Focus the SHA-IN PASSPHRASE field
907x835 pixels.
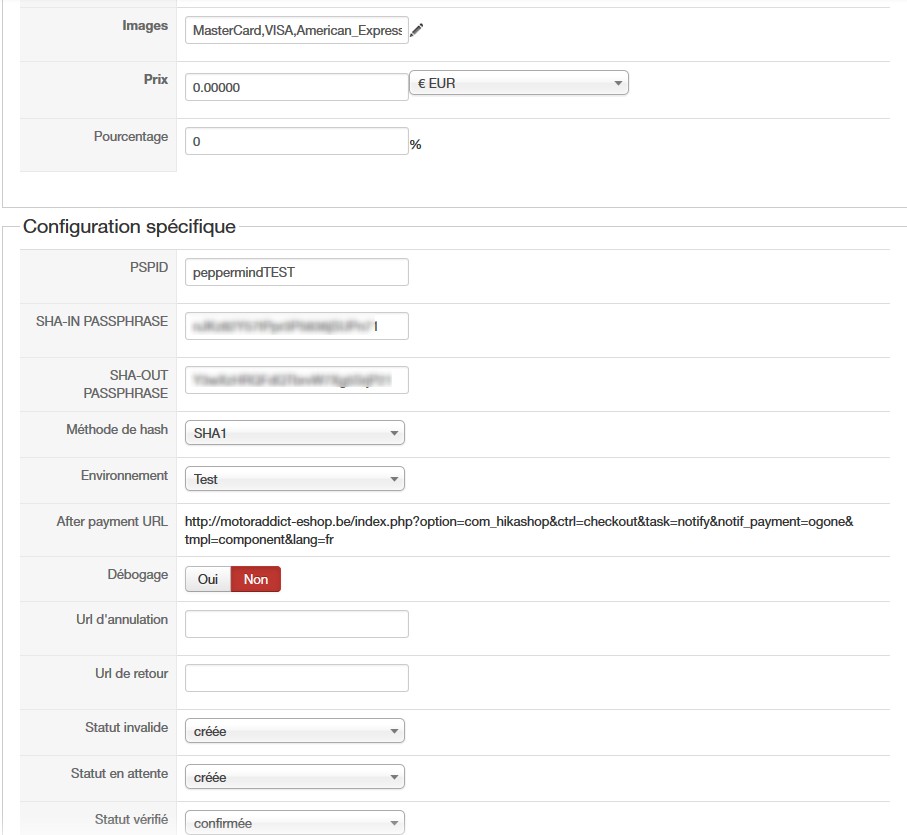(x=297, y=326)
